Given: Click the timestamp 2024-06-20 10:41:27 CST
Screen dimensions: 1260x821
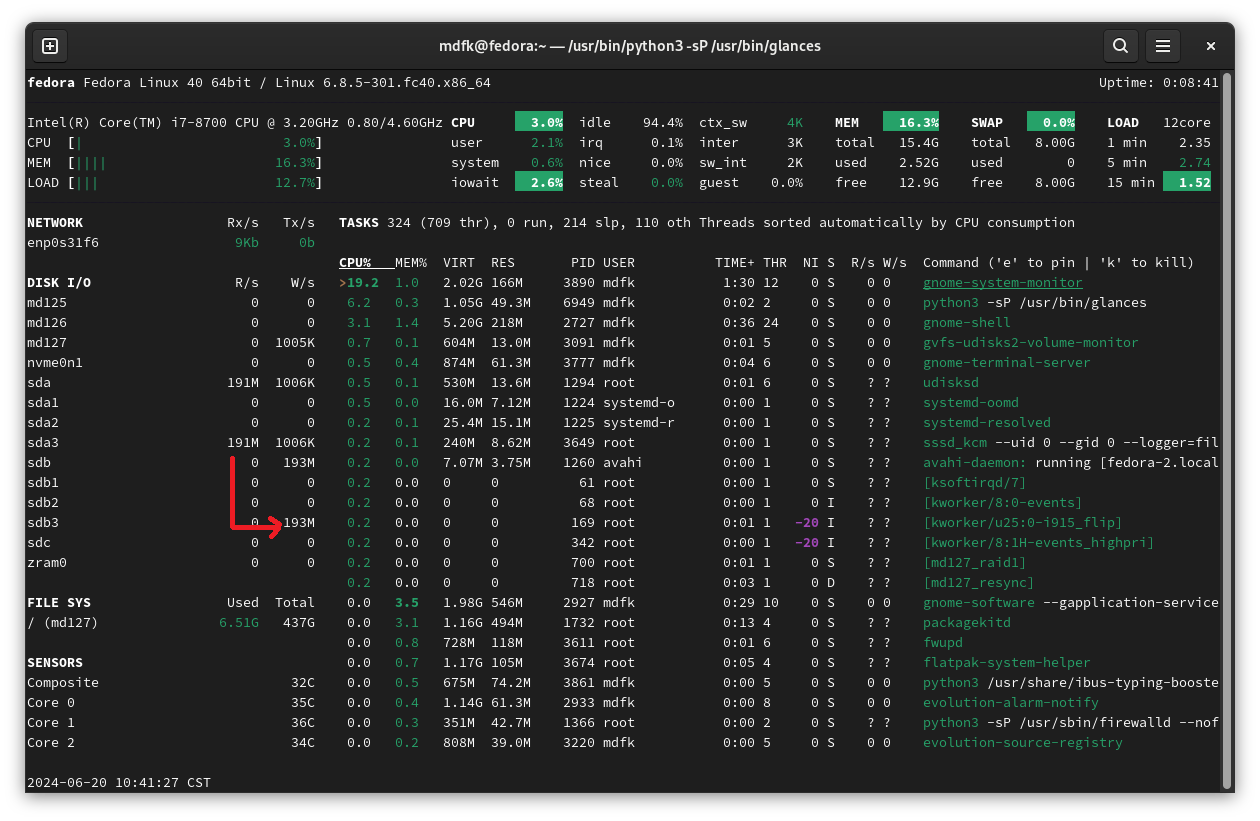Looking at the screenshot, I should (x=119, y=783).
